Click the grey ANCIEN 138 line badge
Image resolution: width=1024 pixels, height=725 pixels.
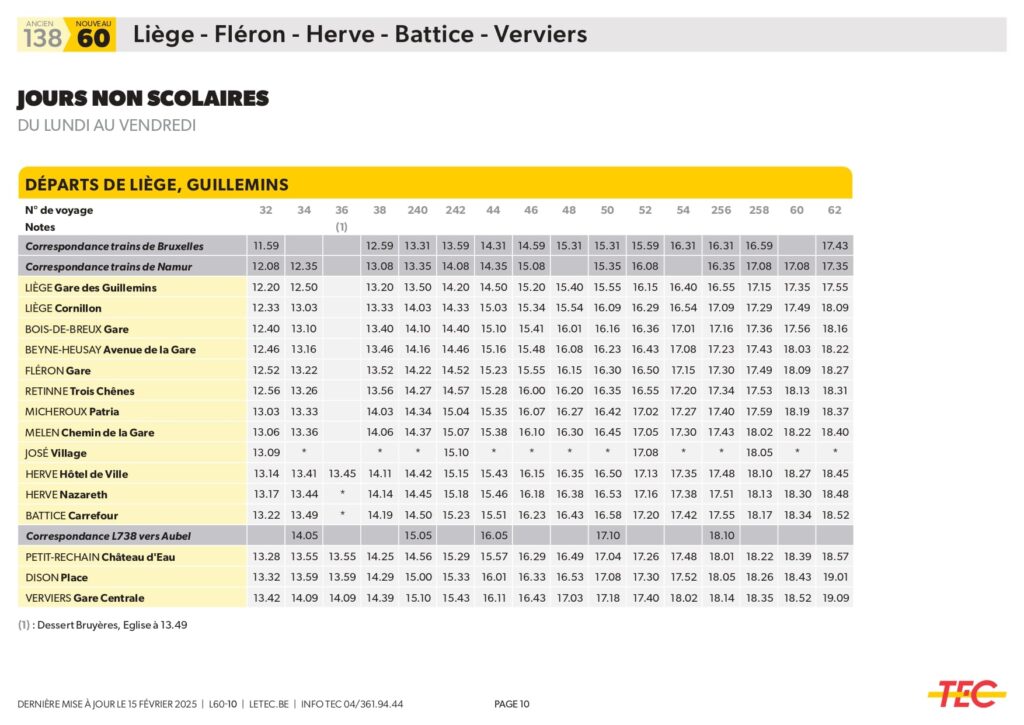point(42,35)
